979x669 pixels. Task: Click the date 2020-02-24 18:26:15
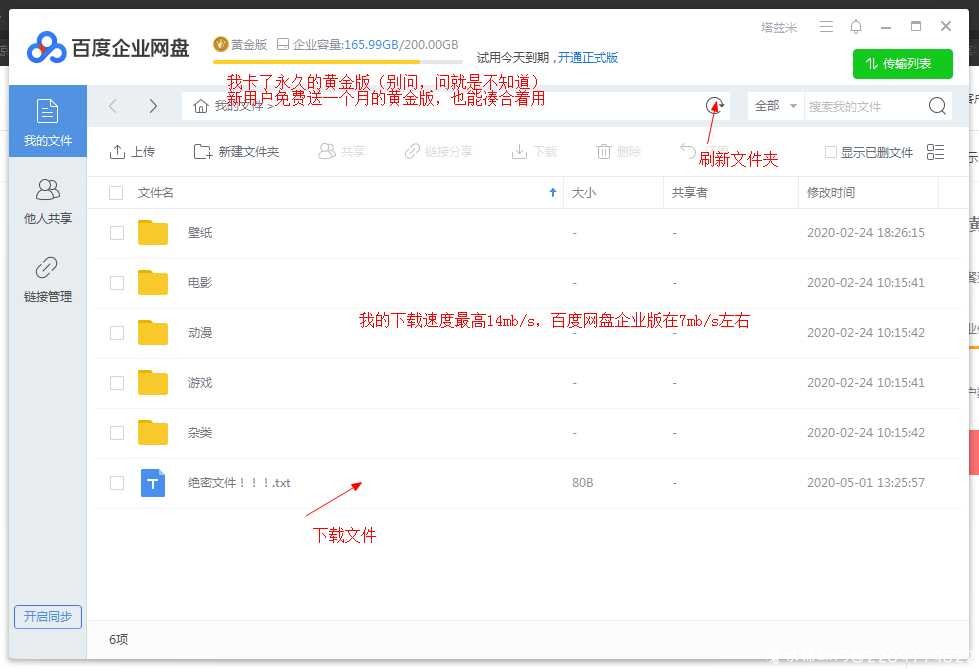point(865,233)
